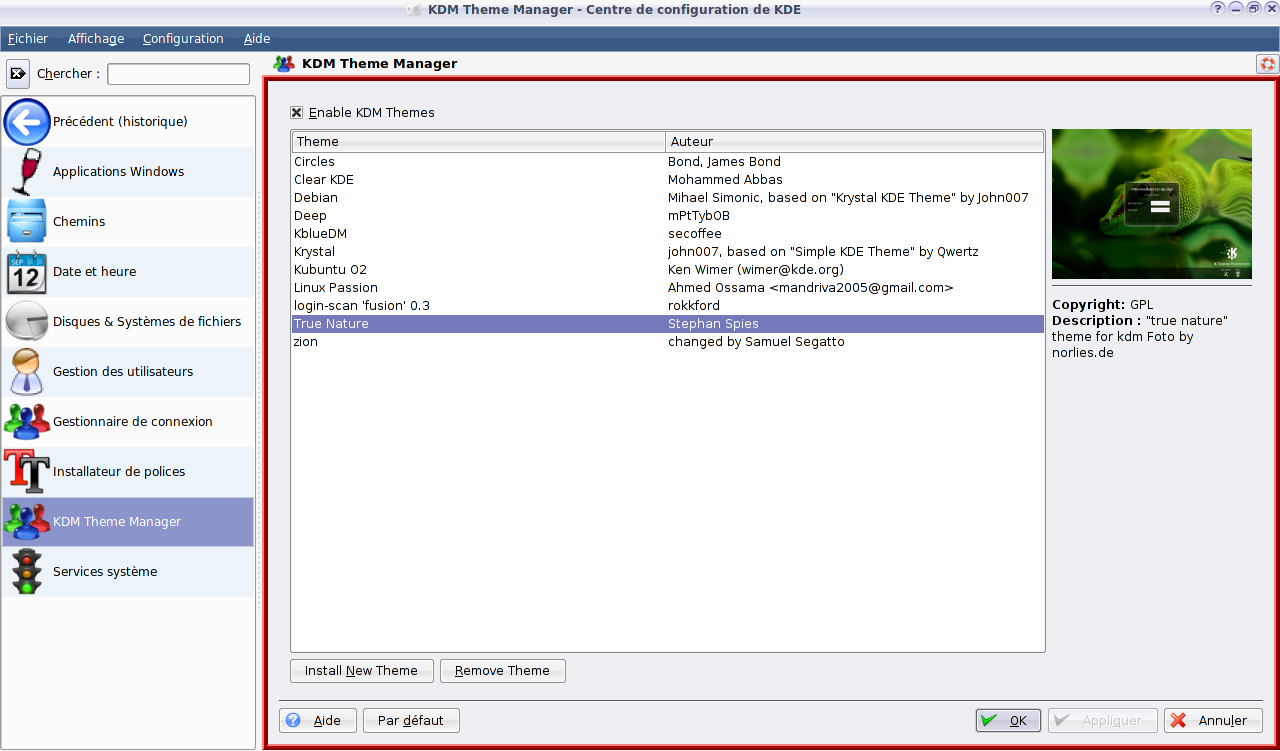Open Applications Windows wine glass icon
Viewport: 1280px width, 751px height.
pos(27,172)
